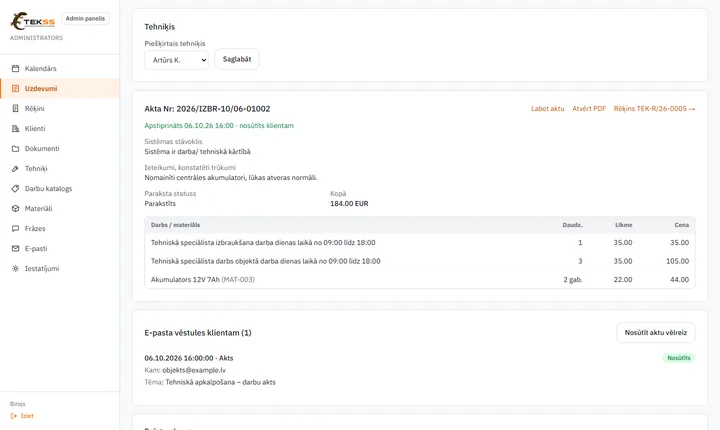Click the Materiāli box icon in sidebar
The image size is (720, 430).
(15, 209)
